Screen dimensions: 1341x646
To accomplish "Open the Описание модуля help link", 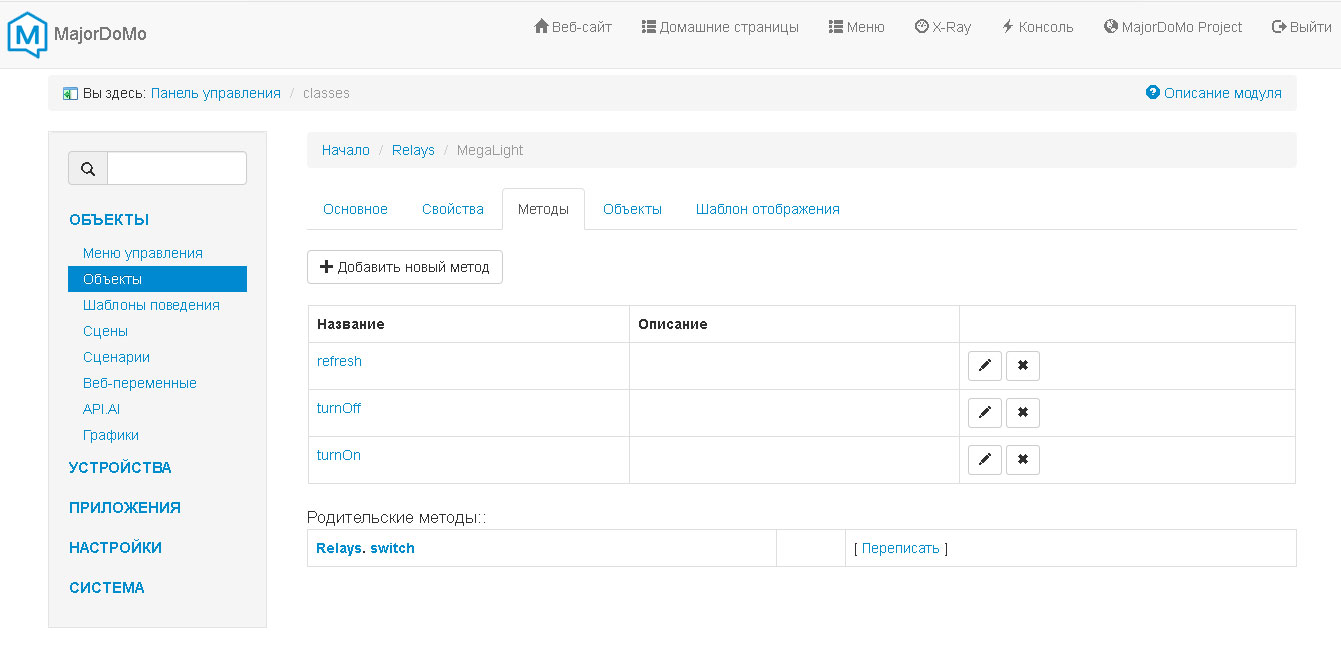I will coord(1213,93).
